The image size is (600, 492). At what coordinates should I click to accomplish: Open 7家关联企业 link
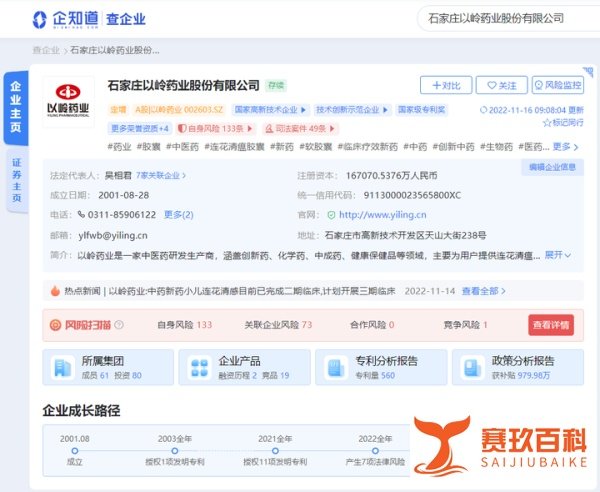pyautogui.click(x=161, y=176)
